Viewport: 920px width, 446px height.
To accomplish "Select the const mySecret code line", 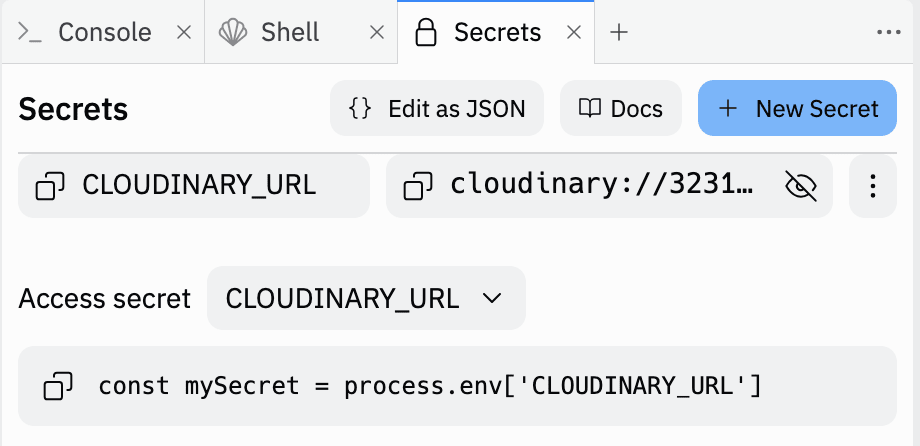I will point(429,386).
